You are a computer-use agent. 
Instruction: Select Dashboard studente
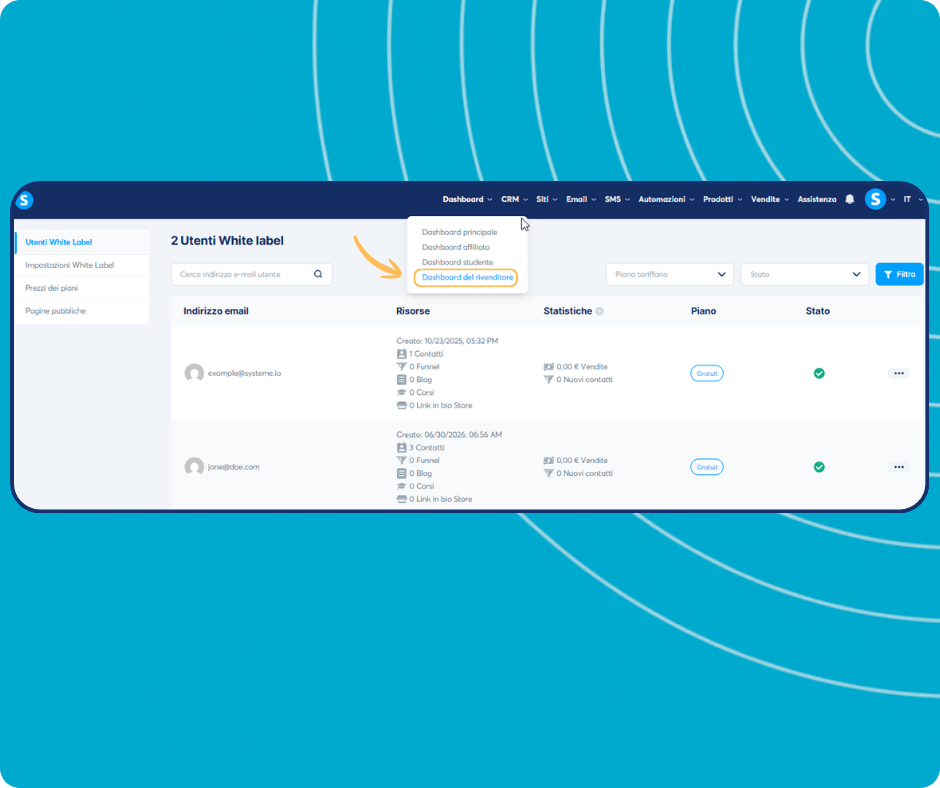[x=457, y=262]
